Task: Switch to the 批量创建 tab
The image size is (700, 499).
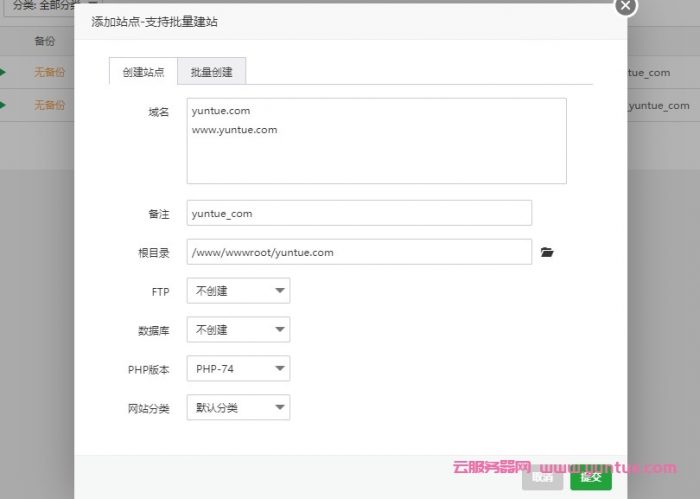Action: coord(211,71)
